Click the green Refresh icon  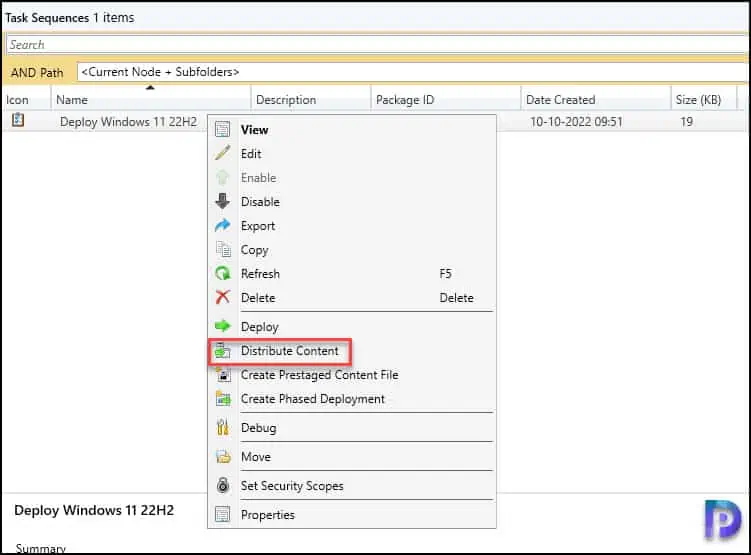[222, 273]
